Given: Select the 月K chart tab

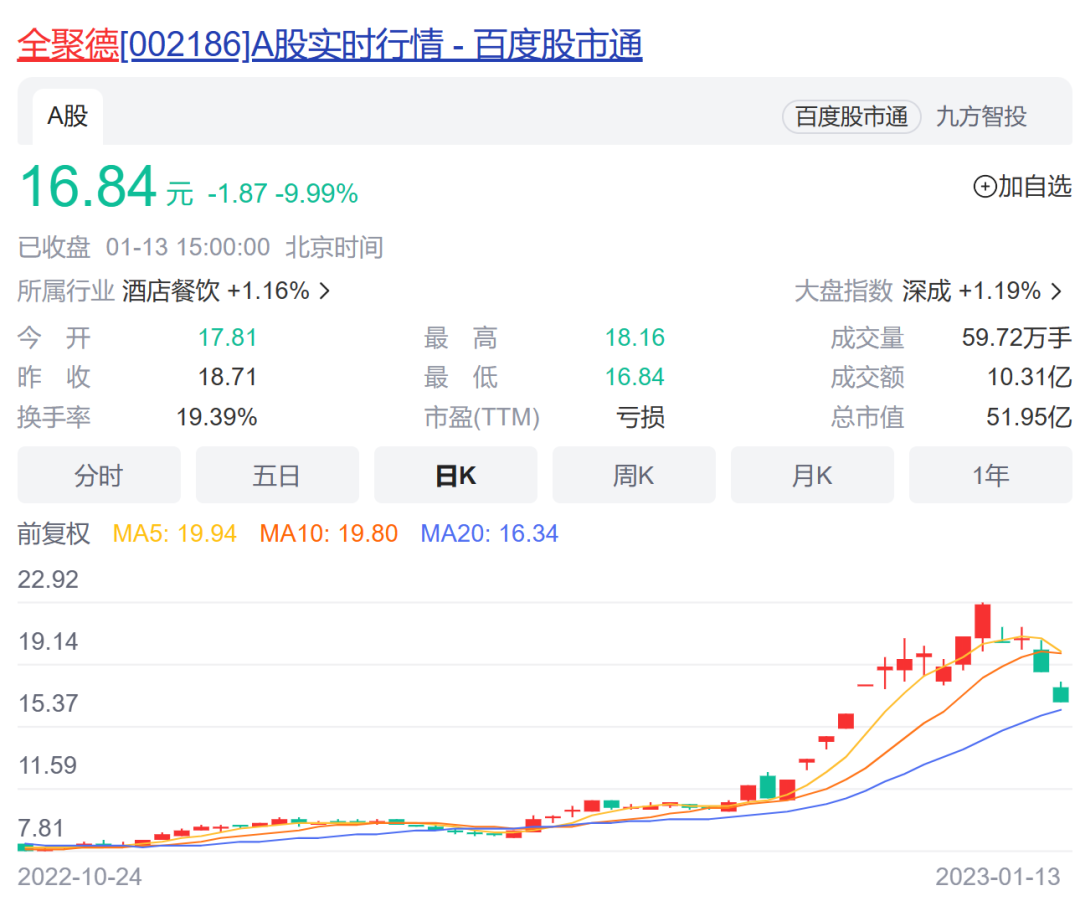Looking at the screenshot, I should click(x=812, y=475).
